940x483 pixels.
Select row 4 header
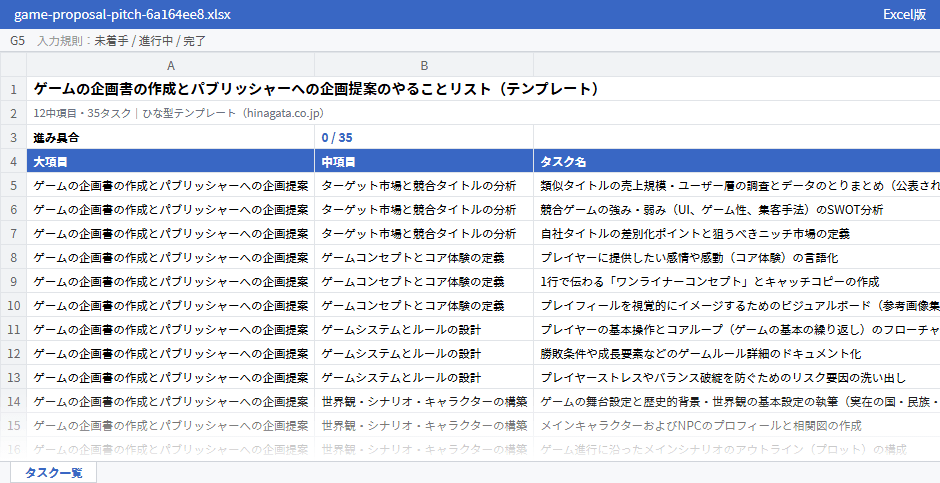(13, 161)
